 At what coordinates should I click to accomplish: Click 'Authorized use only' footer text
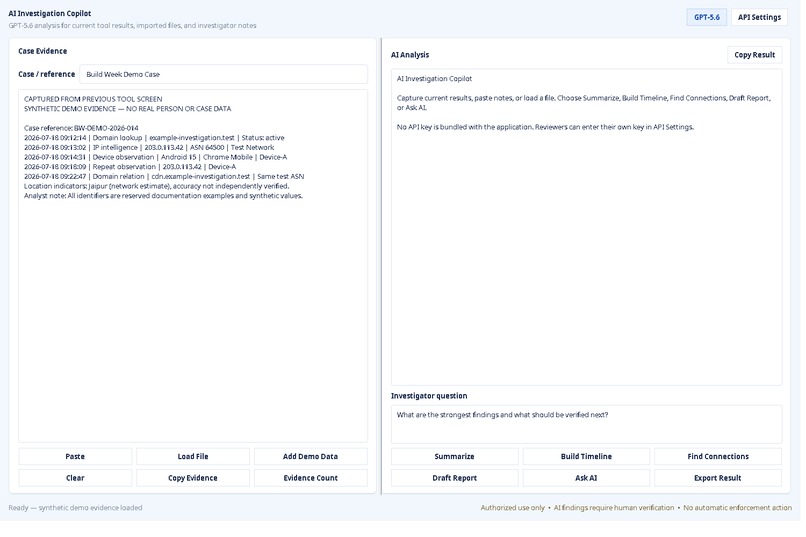[512, 508]
